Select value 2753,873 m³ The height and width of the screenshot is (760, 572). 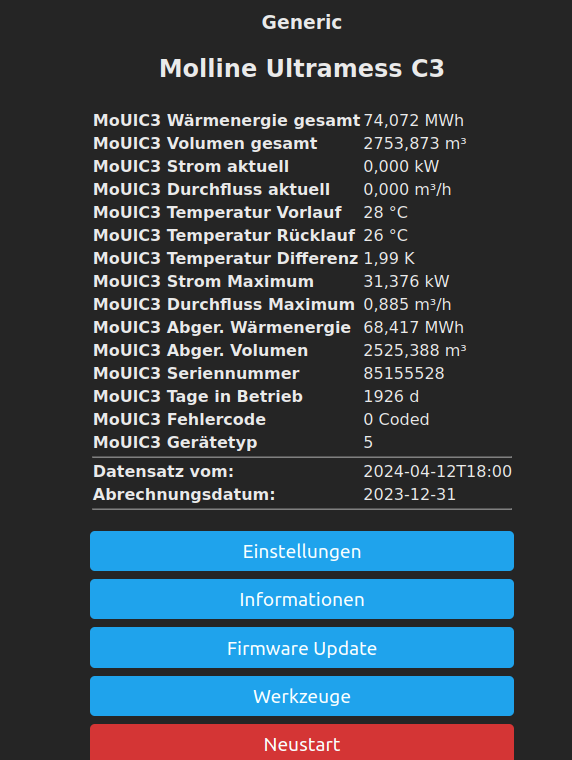[415, 143]
